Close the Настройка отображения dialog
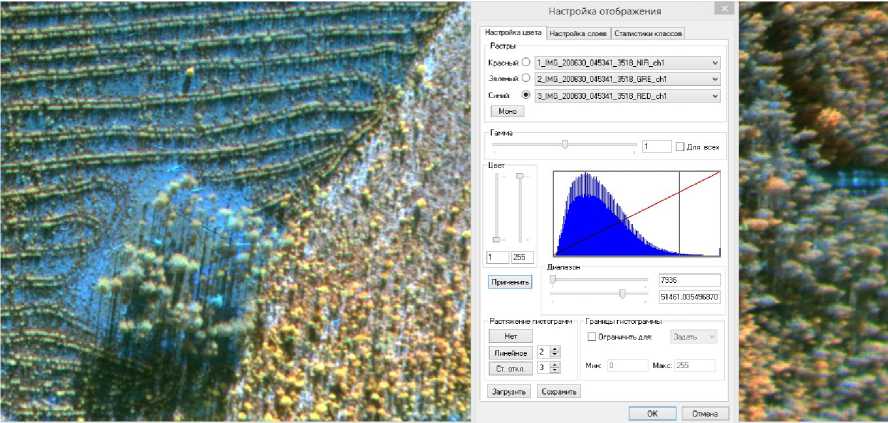This screenshot has width=888, height=423. pyautogui.click(x=724, y=8)
